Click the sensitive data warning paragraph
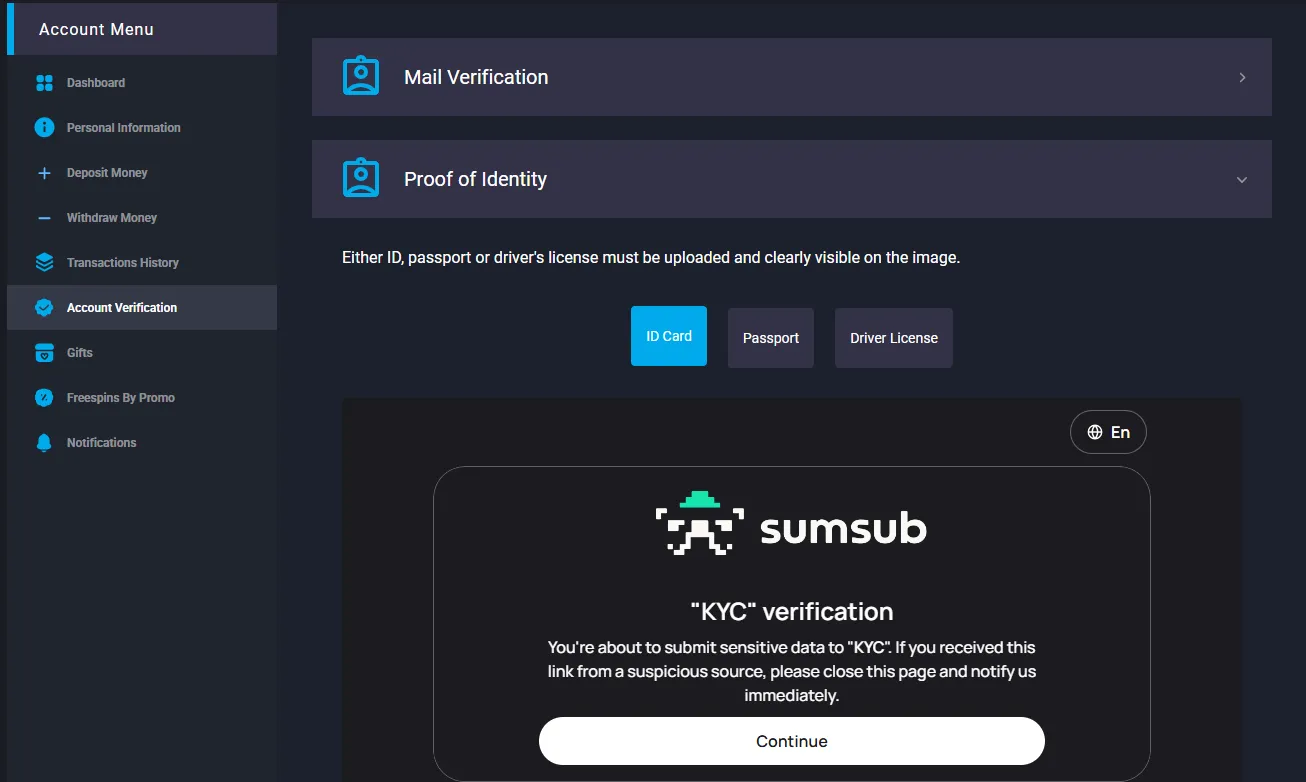 point(792,671)
